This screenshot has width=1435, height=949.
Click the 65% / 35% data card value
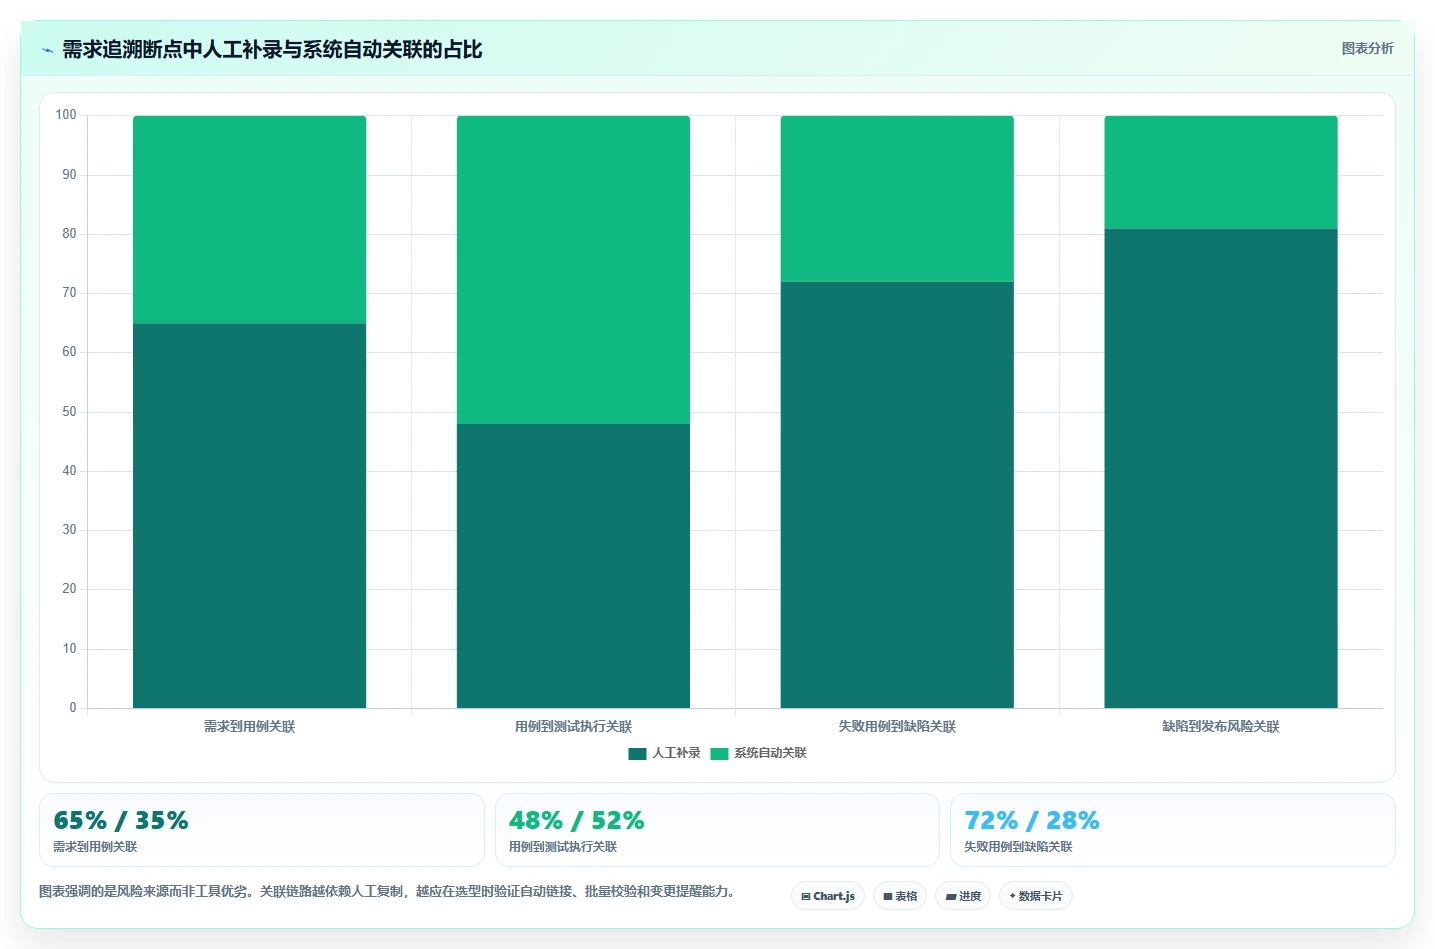[121, 821]
